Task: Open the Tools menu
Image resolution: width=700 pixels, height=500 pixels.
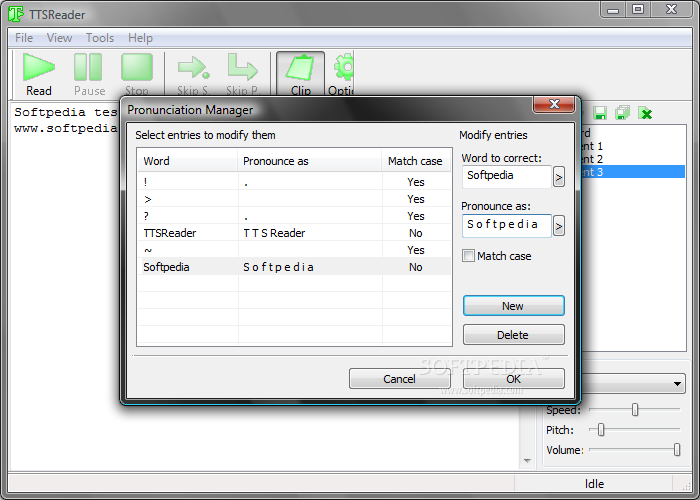Action: tap(100, 38)
